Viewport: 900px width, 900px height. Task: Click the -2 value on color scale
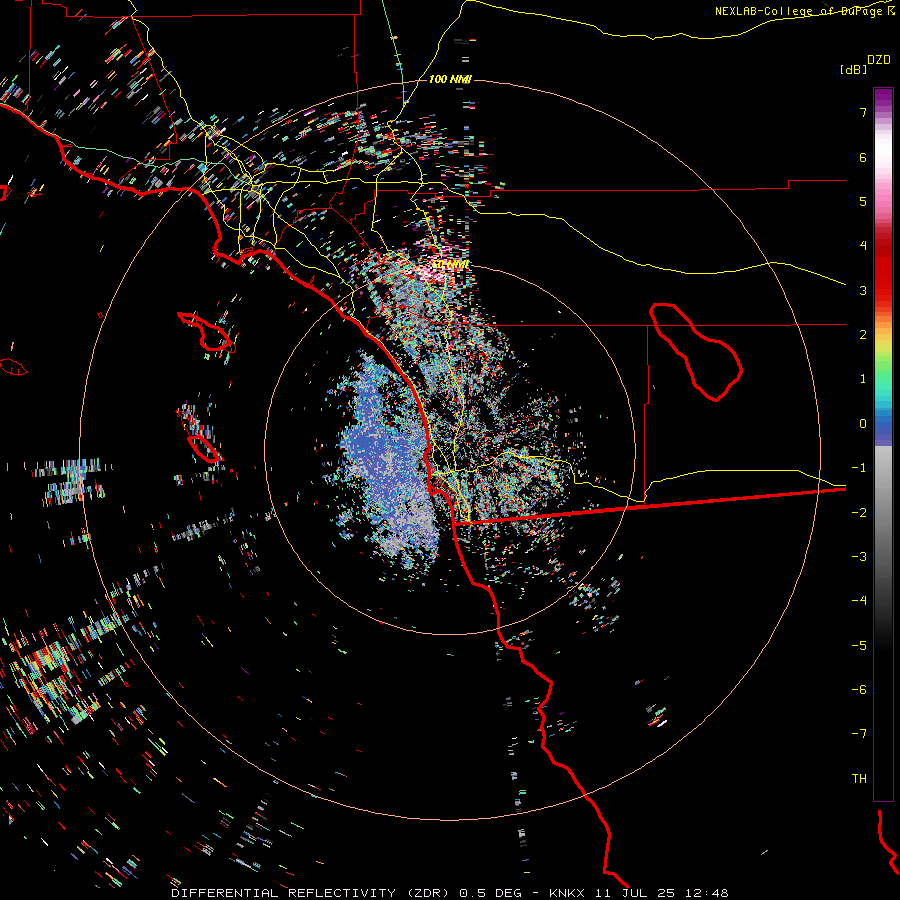click(x=859, y=513)
